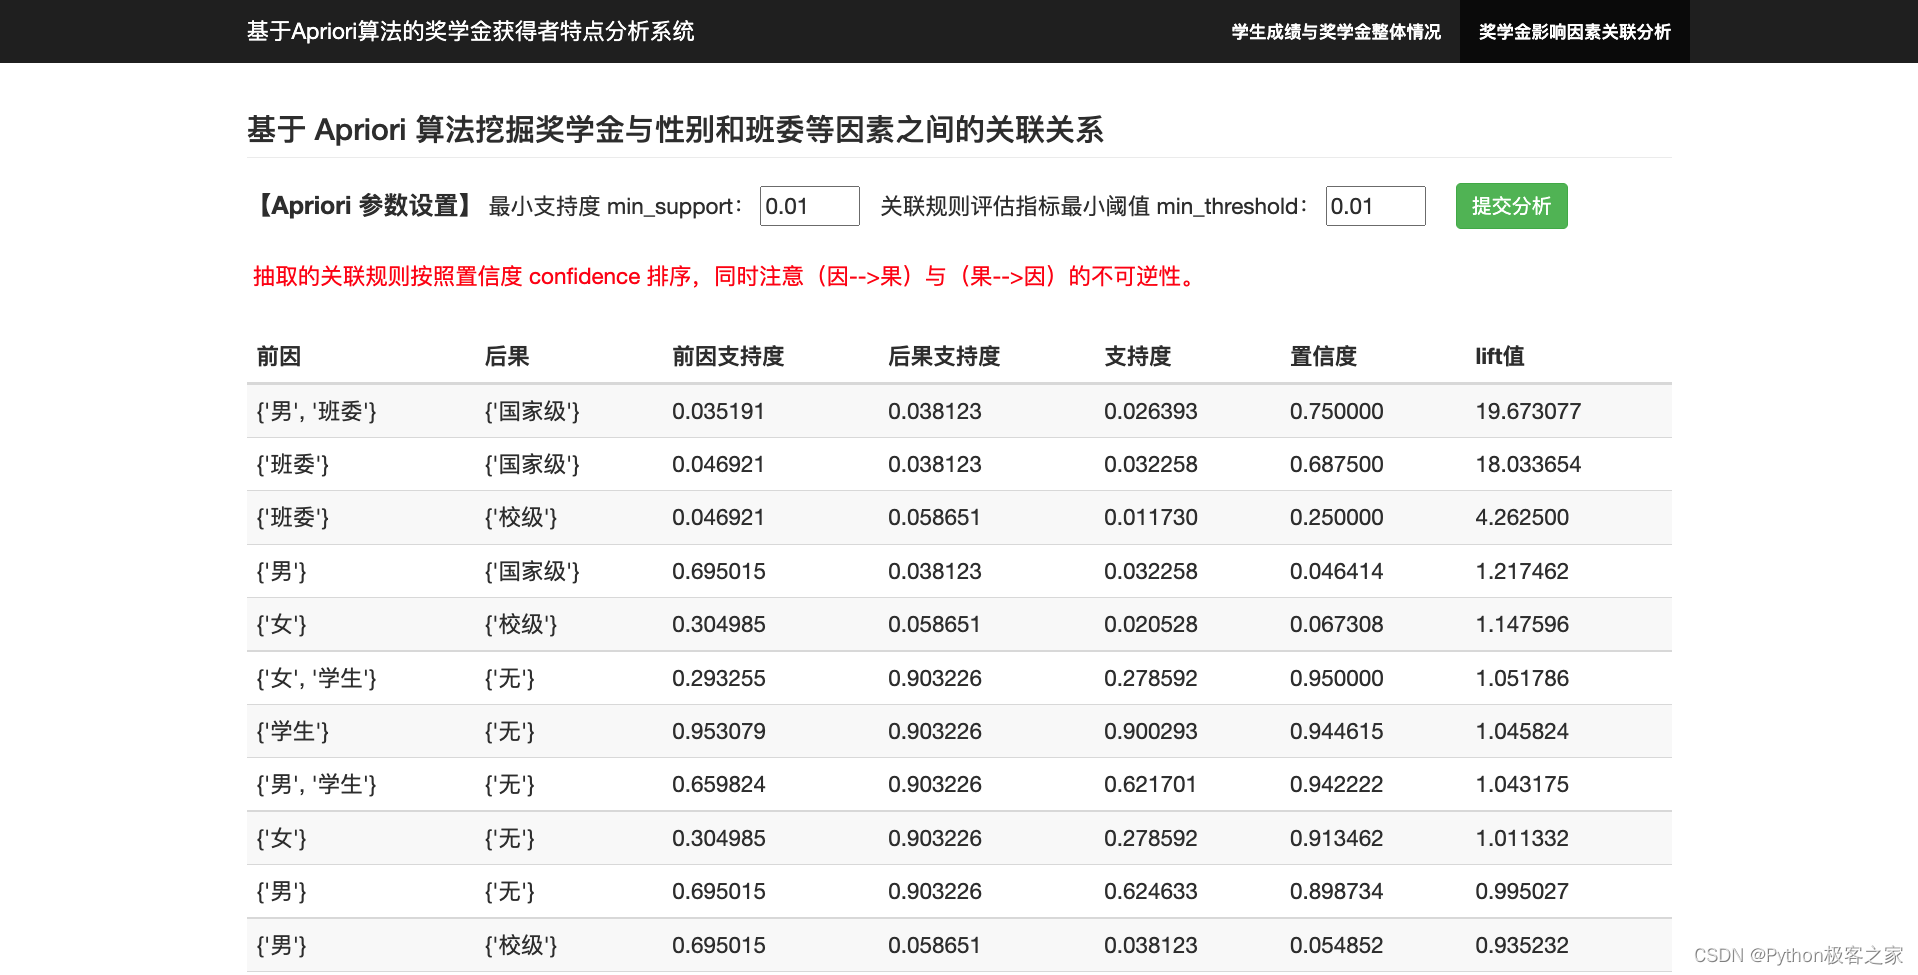
Task: Select confidence value 0.750000
Action: tap(1337, 411)
